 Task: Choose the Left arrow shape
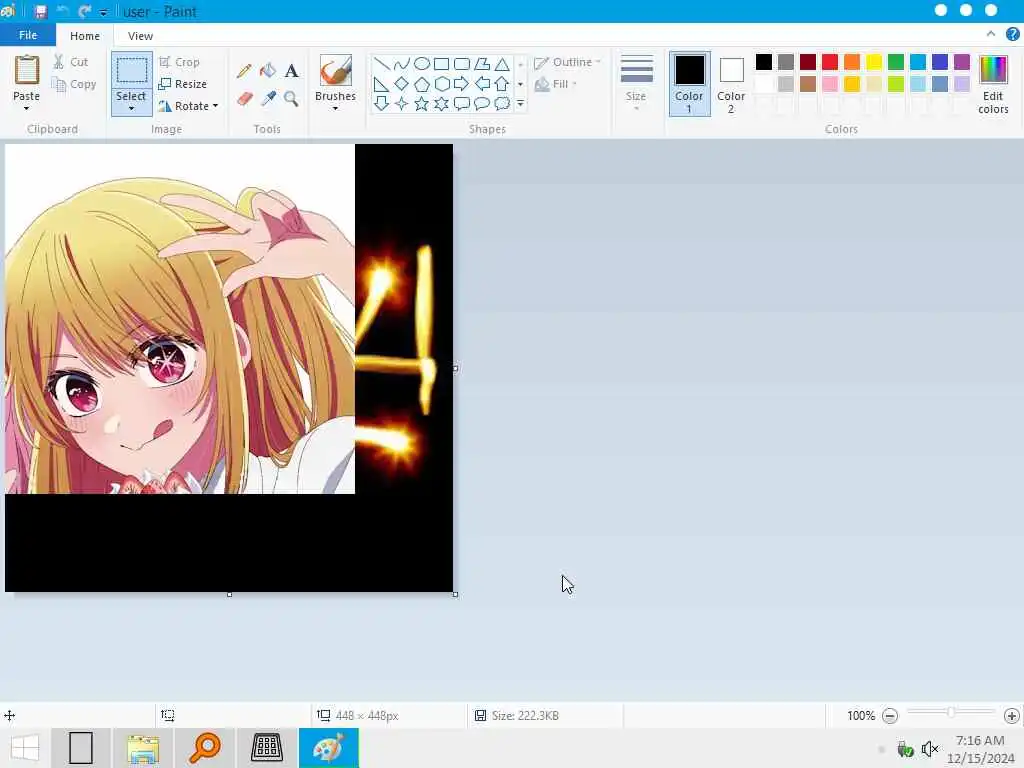tap(482, 84)
